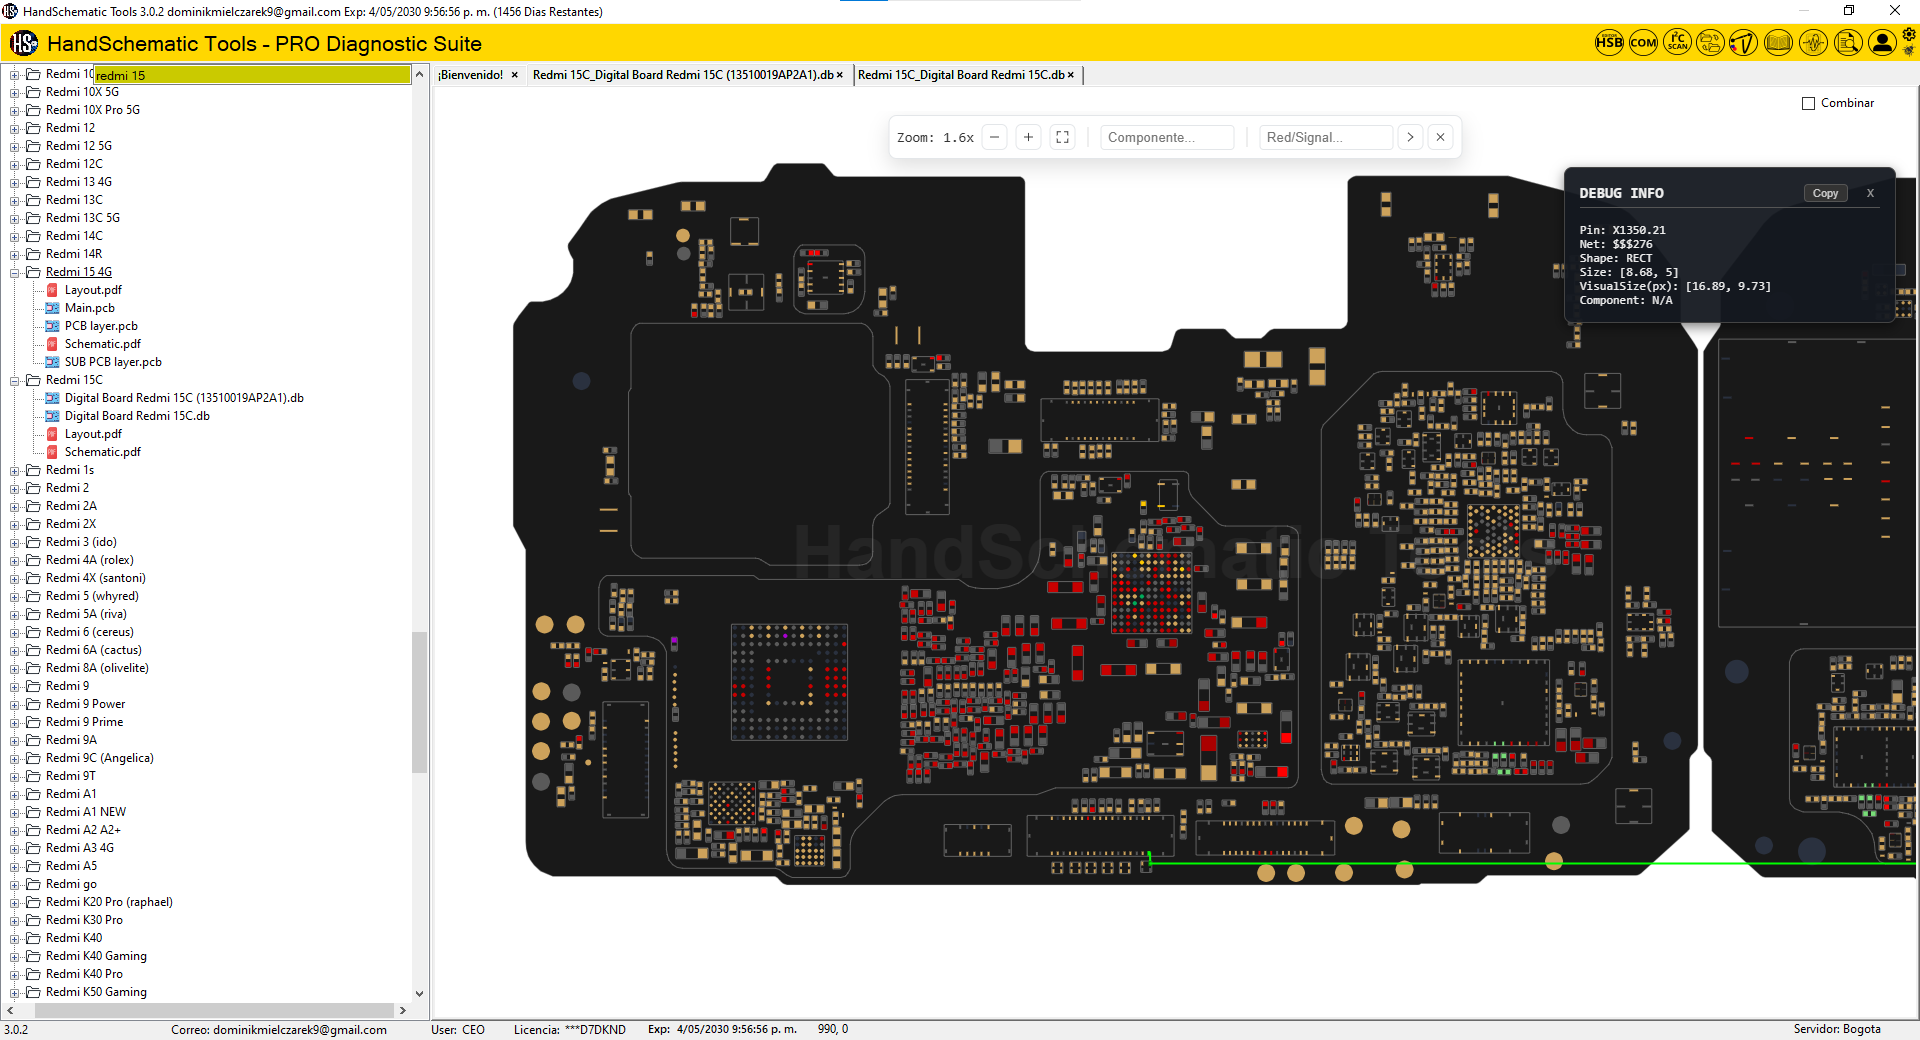Select the Redmi 9C (Angelica) folder

tap(99, 758)
